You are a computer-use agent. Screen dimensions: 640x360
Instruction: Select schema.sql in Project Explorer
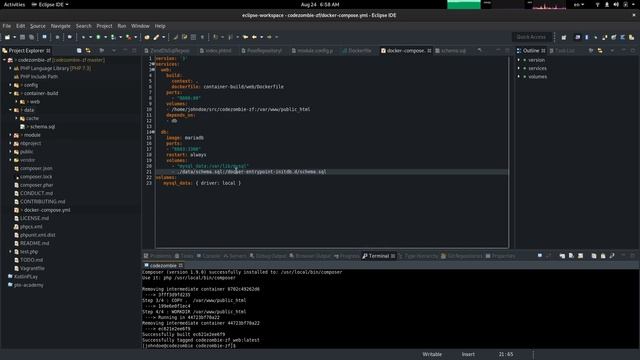(x=42, y=127)
